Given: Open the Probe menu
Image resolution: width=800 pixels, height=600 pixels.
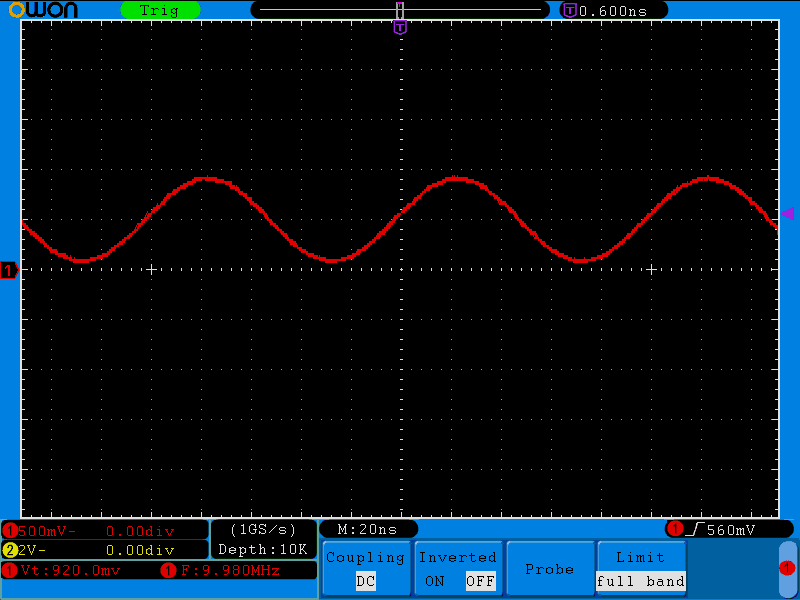Looking at the screenshot, I should (549, 569).
